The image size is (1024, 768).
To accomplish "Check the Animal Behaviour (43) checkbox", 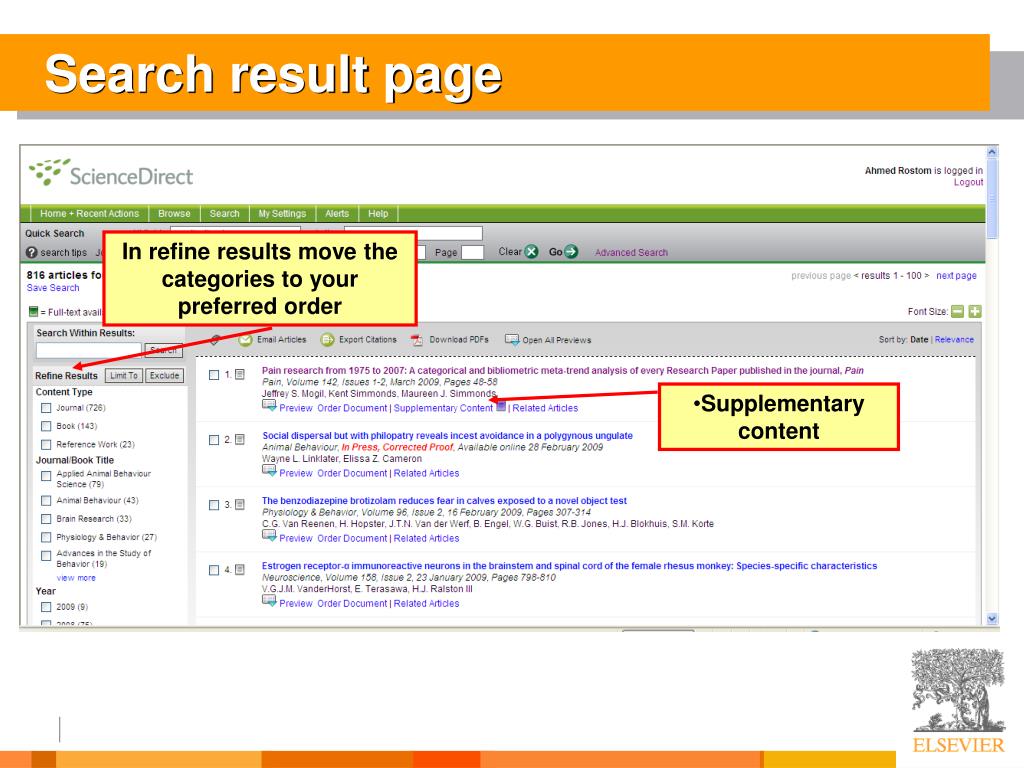I will 46,501.
